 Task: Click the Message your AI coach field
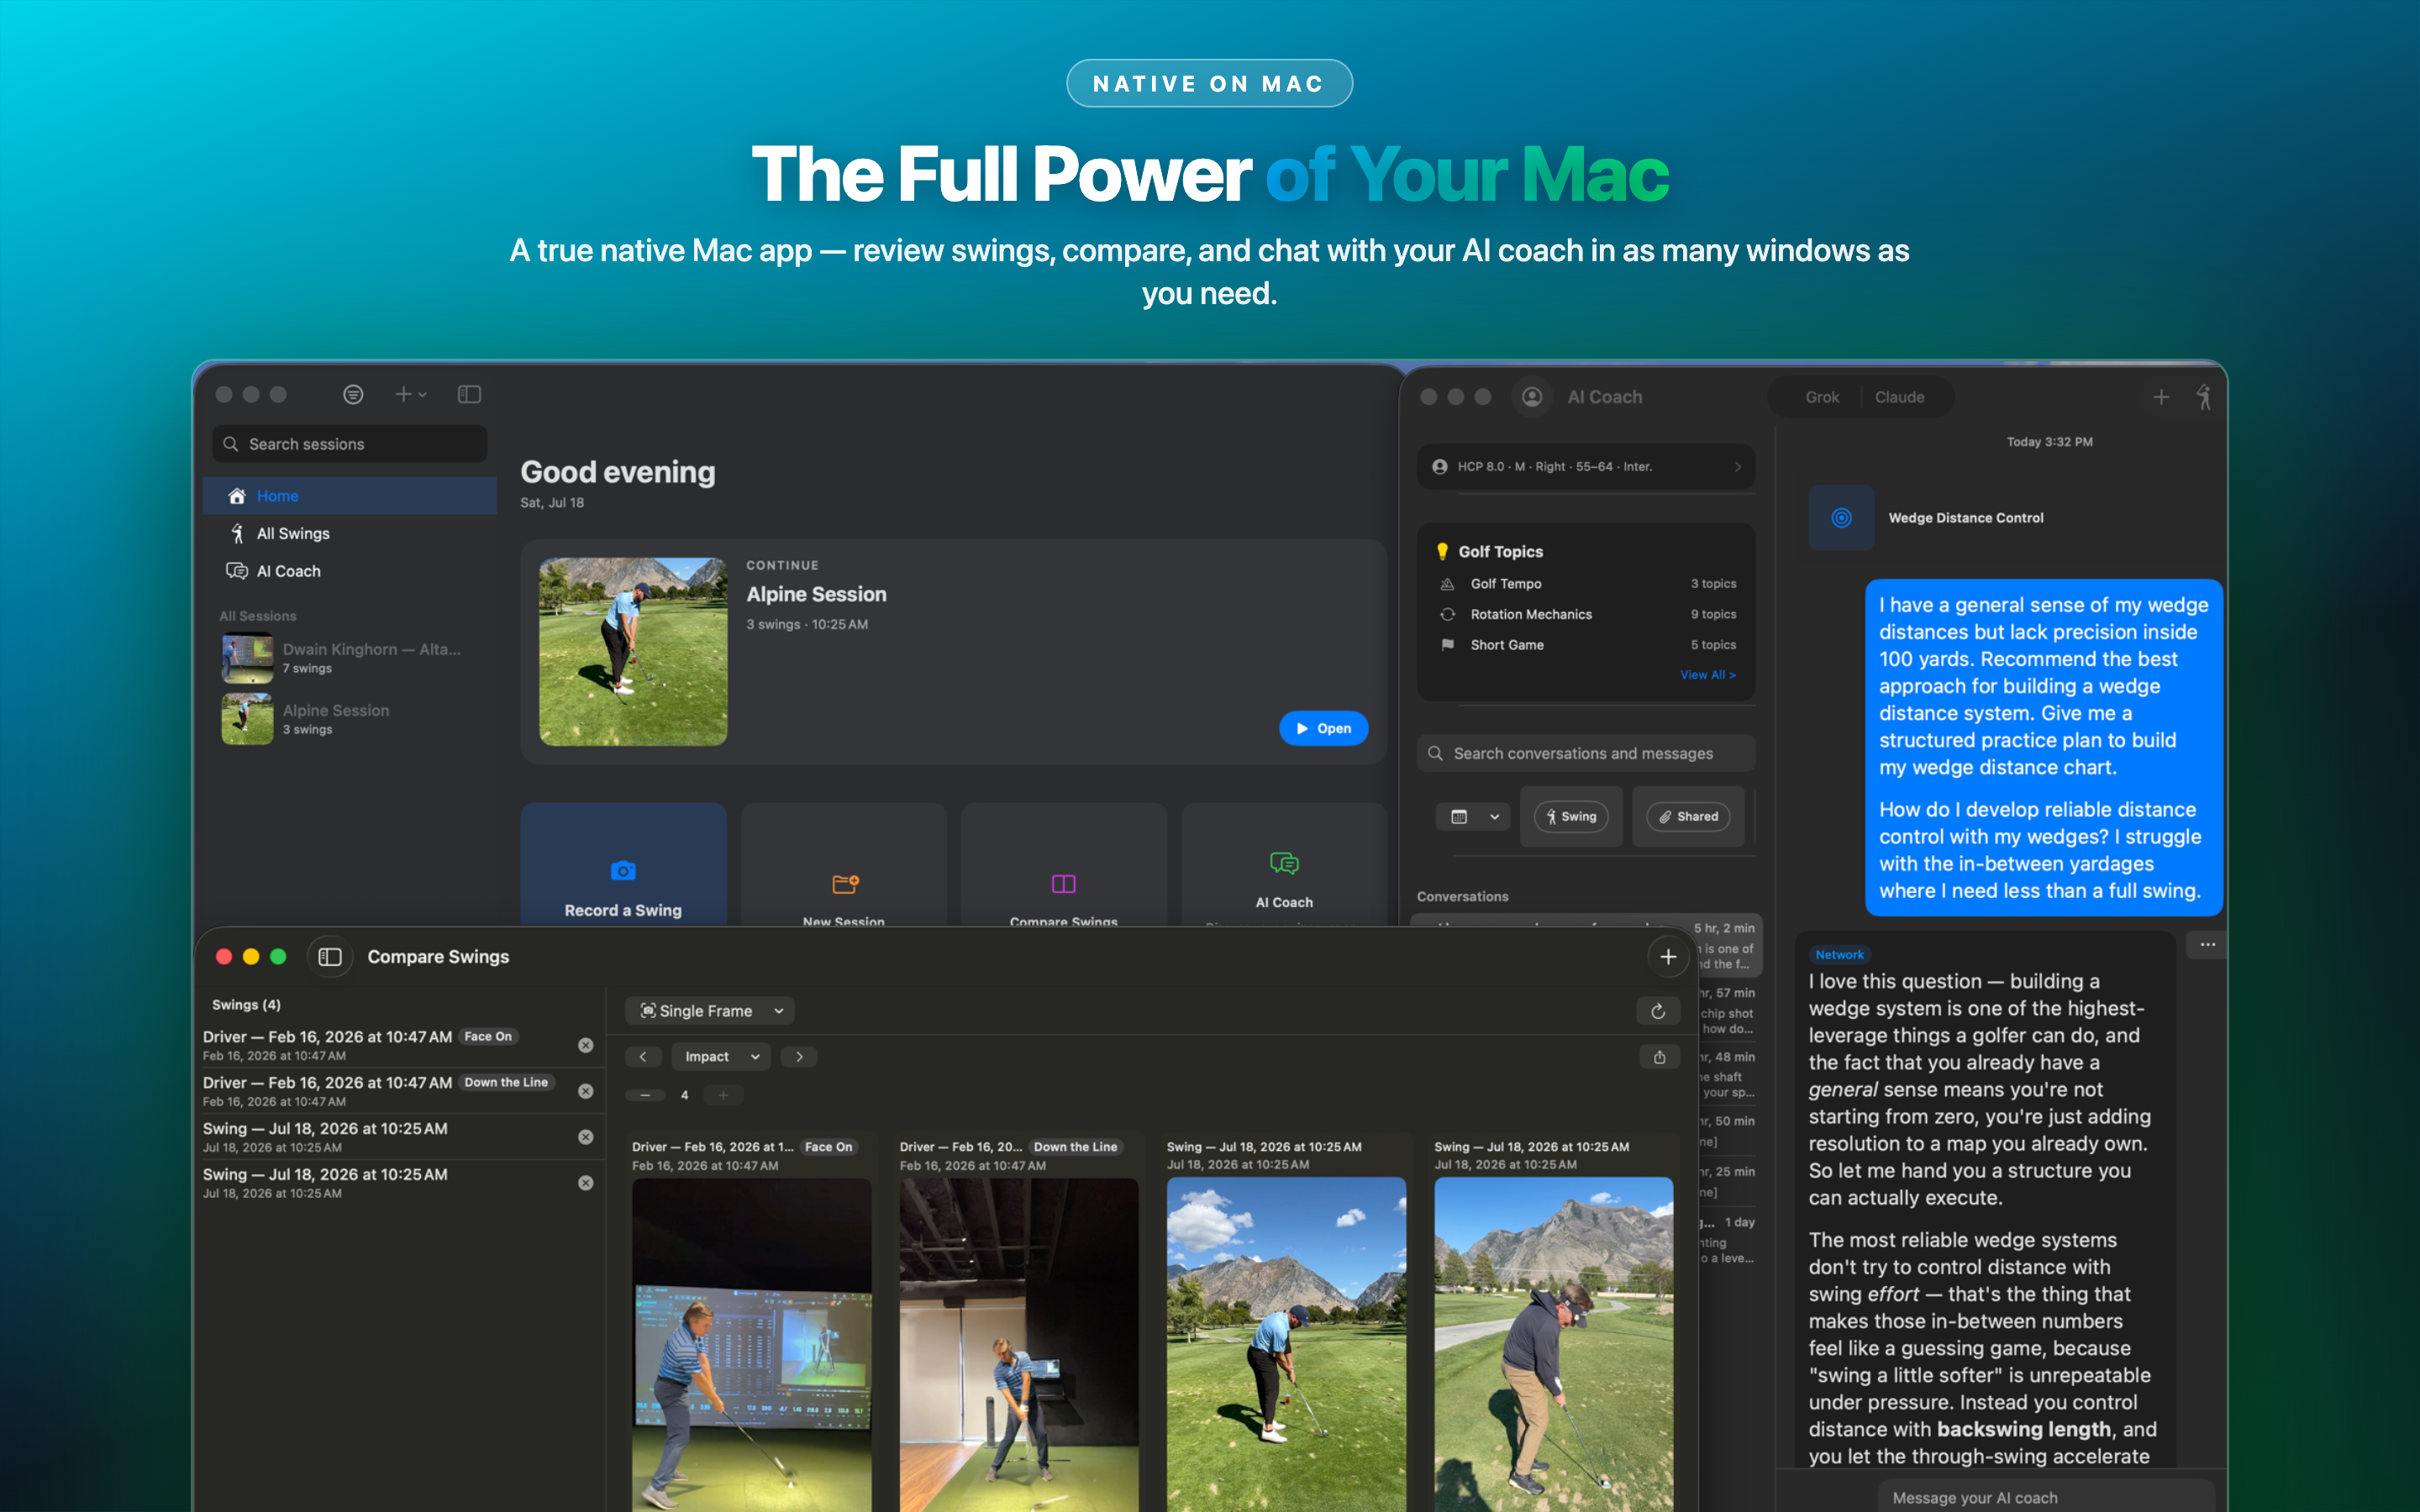point(2045,1497)
